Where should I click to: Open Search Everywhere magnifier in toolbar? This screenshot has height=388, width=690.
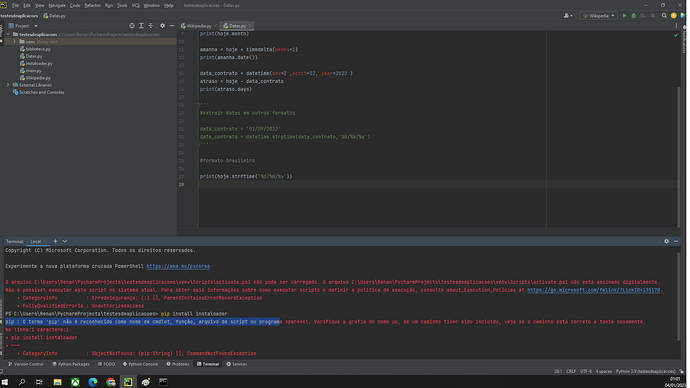point(664,16)
